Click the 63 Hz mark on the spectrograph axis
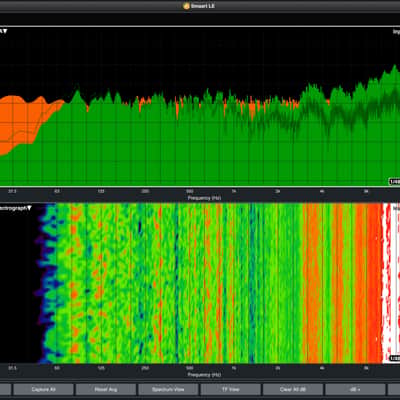Image resolution: width=400 pixels, height=400 pixels. click(x=57, y=368)
